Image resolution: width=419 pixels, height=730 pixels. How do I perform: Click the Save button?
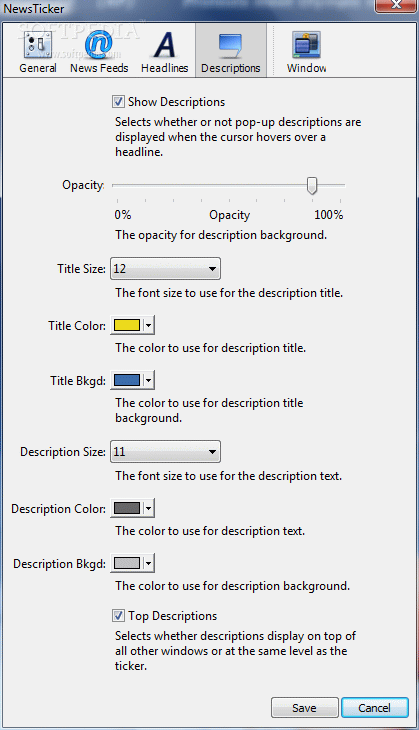(x=304, y=708)
